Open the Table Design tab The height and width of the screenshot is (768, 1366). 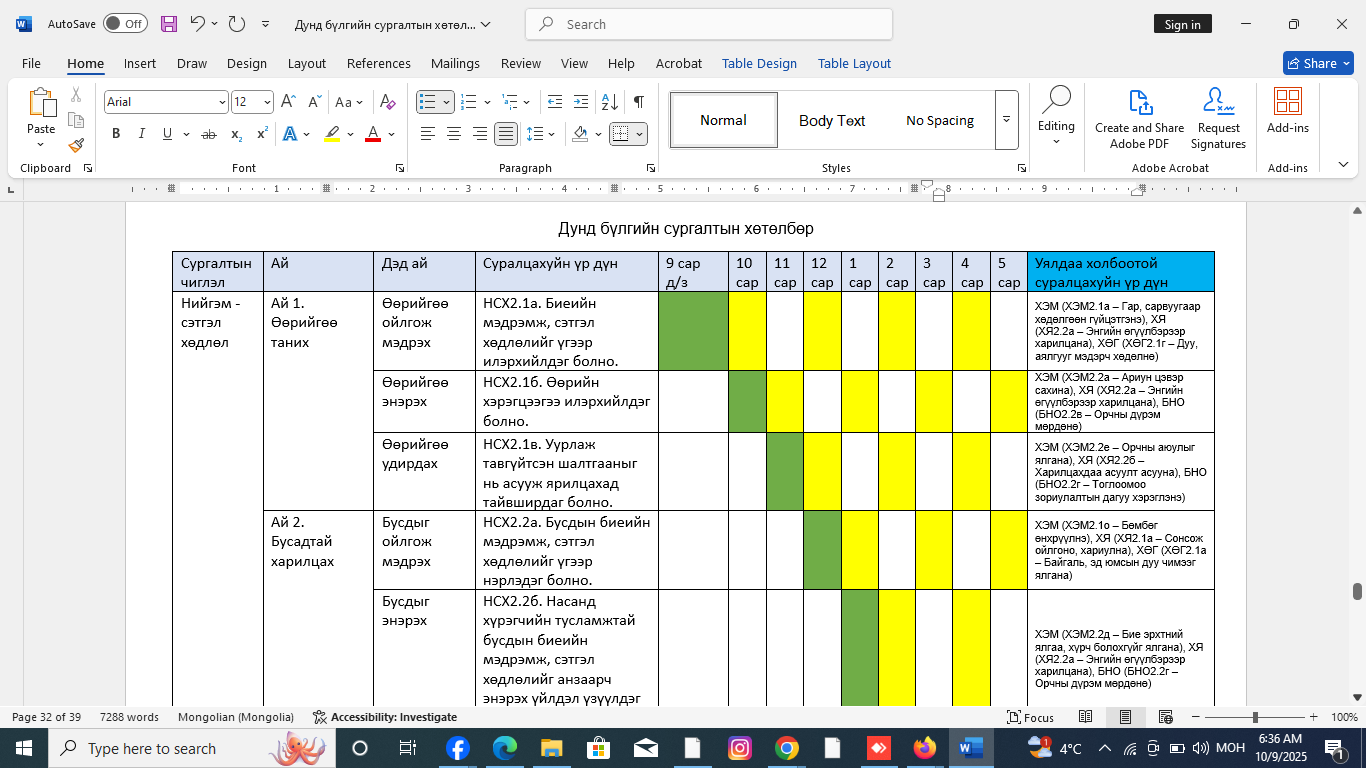(759, 63)
